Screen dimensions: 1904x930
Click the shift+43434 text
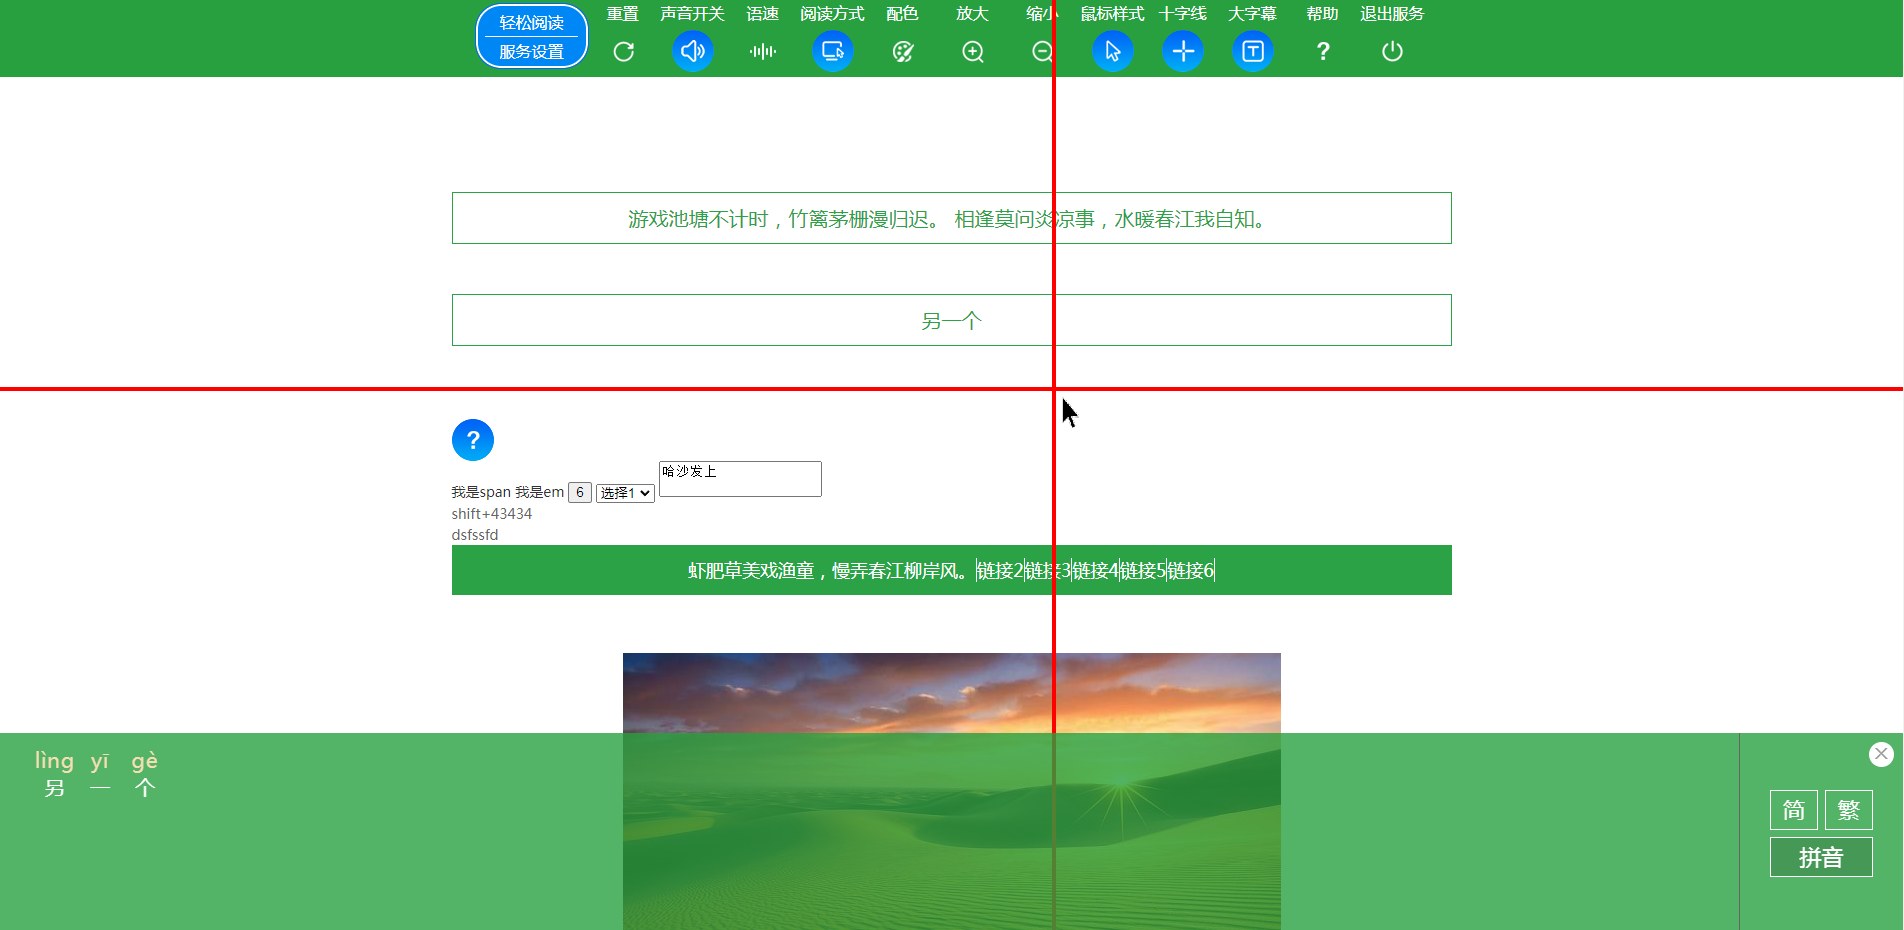click(x=492, y=514)
